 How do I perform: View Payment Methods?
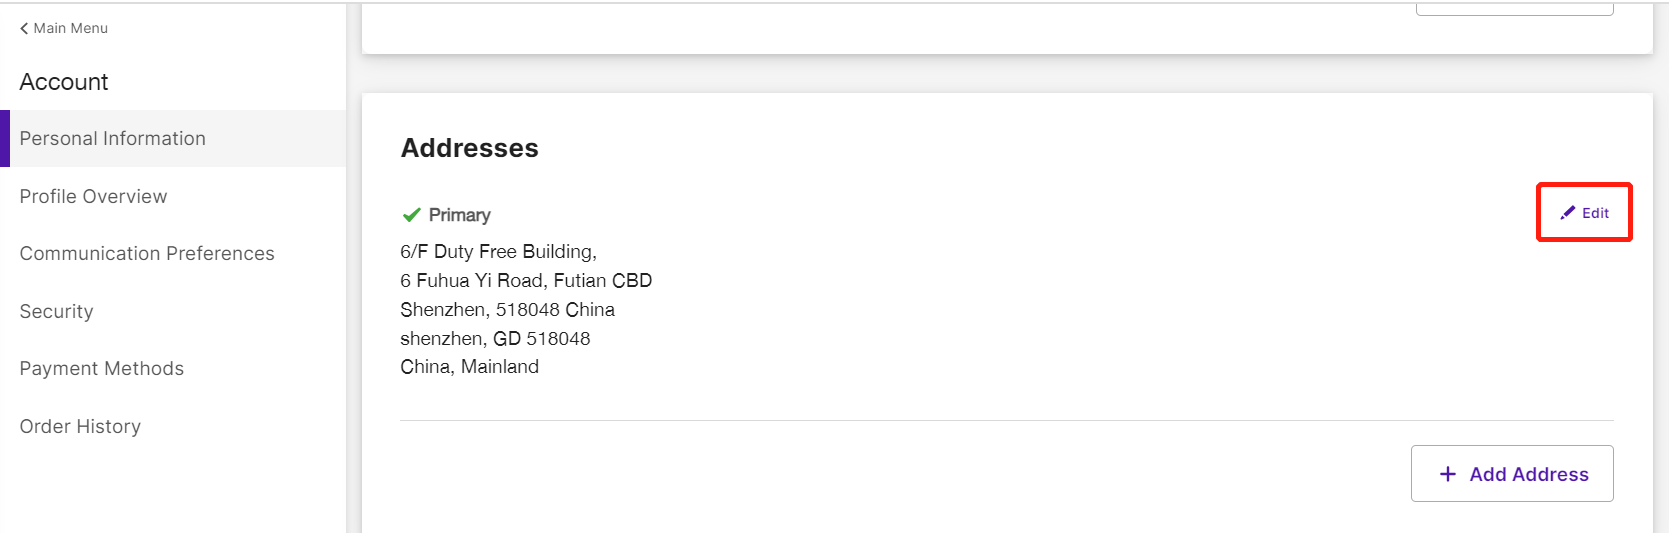click(102, 368)
